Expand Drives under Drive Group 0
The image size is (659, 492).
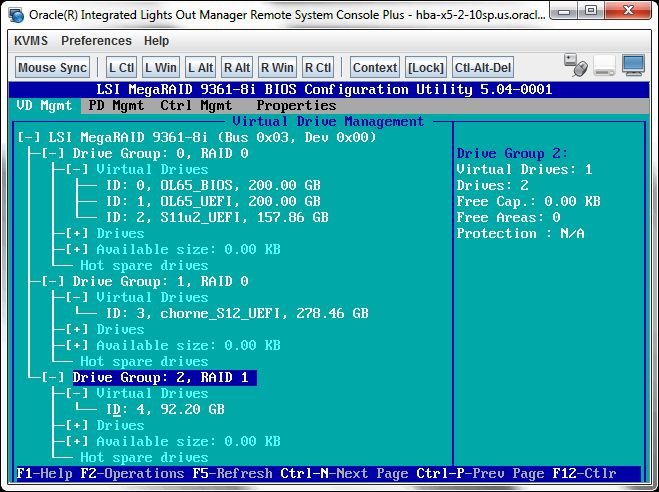(77, 233)
